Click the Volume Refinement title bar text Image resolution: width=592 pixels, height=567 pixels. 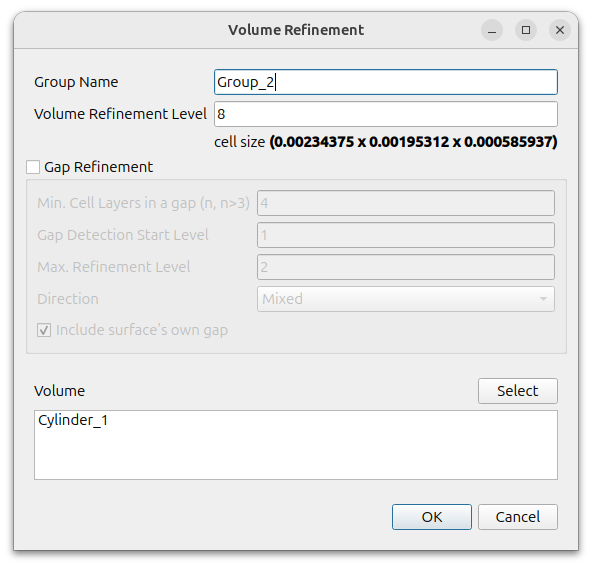pos(296,30)
